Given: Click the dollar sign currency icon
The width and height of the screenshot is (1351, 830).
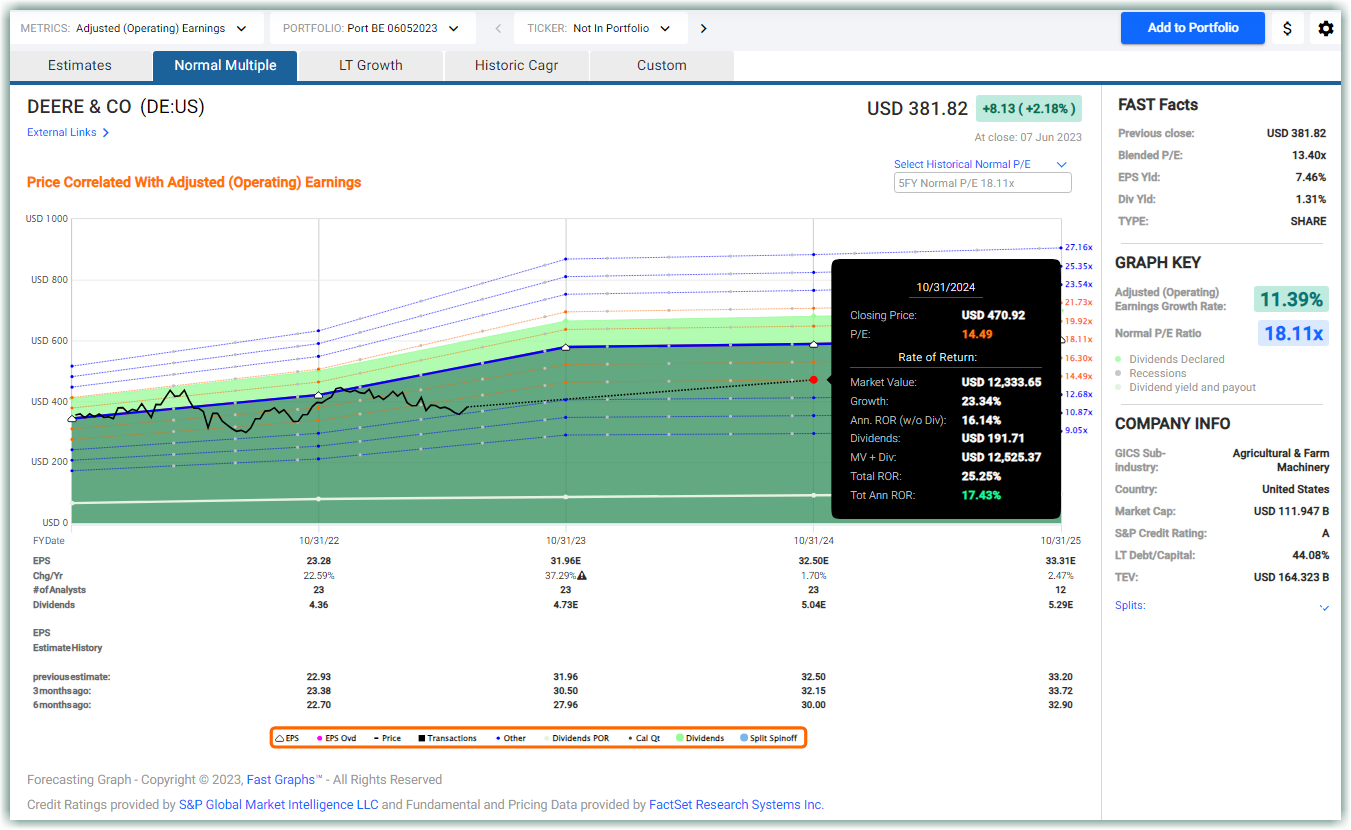Looking at the screenshot, I should coord(1287,28).
